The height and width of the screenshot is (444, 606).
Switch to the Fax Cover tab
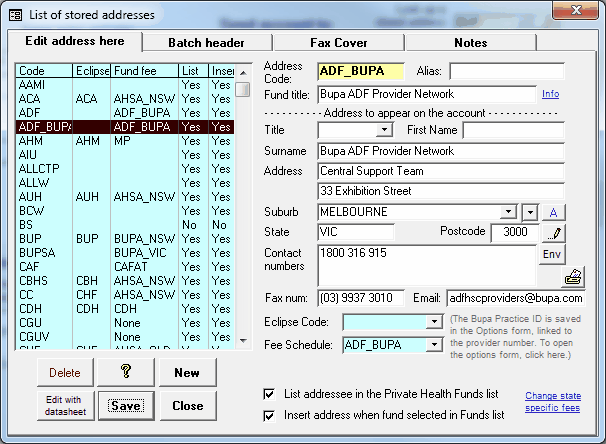(x=339, y=43)
